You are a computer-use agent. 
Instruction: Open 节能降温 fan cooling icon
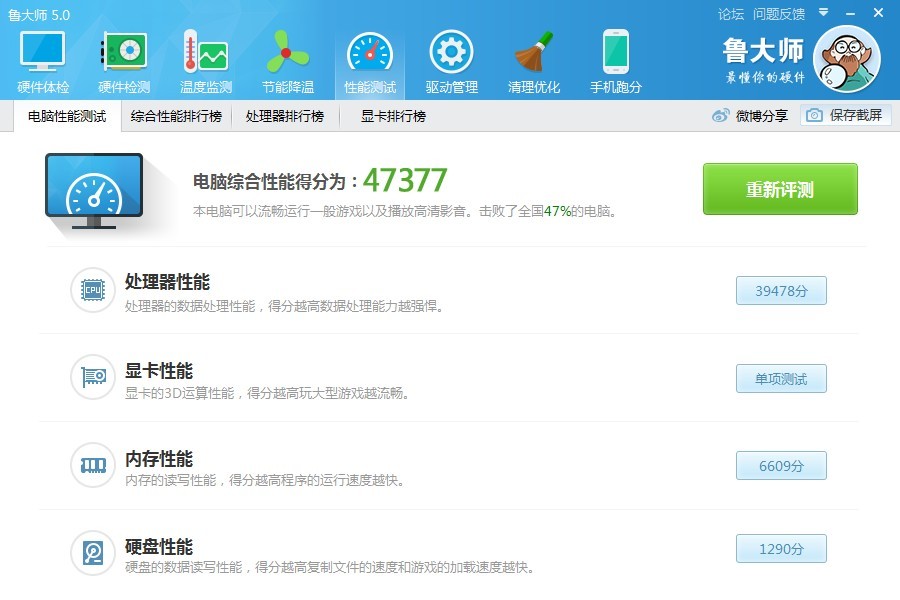(288, 52)
